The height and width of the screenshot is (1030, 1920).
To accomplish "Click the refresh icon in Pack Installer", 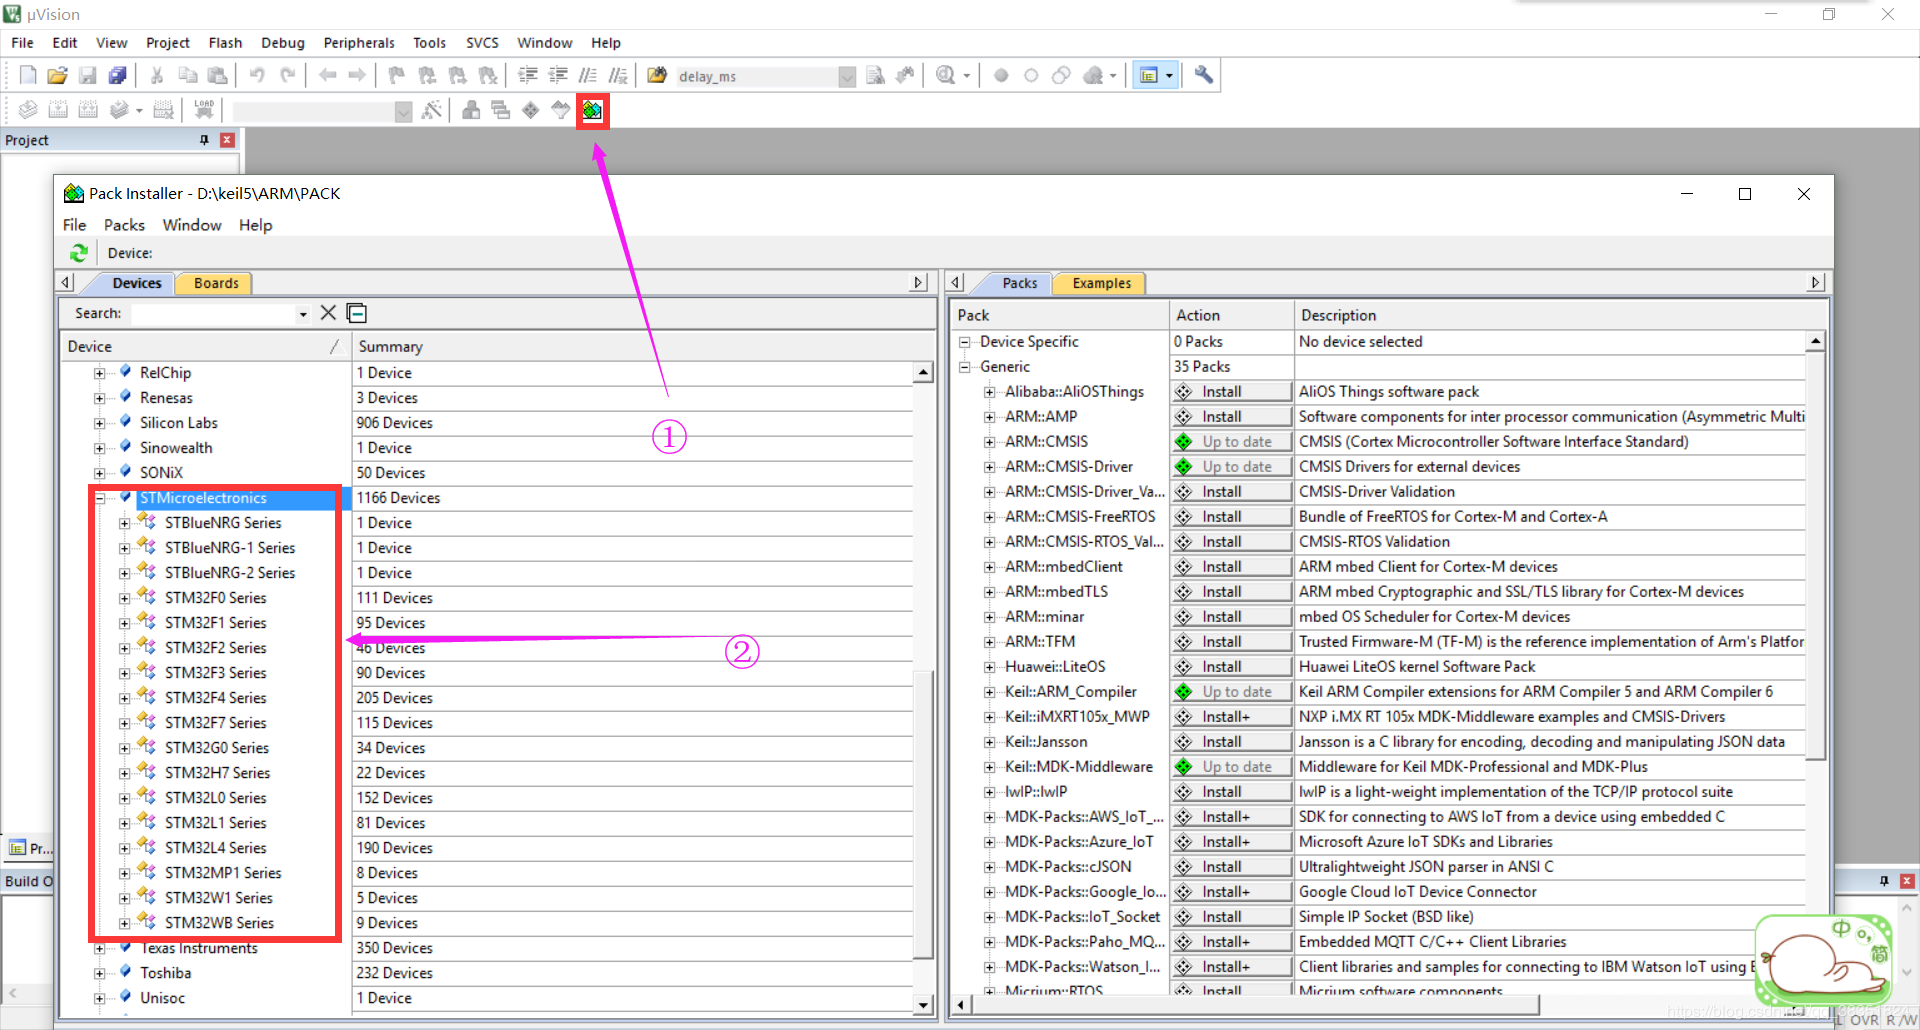I will coord(79,253).
